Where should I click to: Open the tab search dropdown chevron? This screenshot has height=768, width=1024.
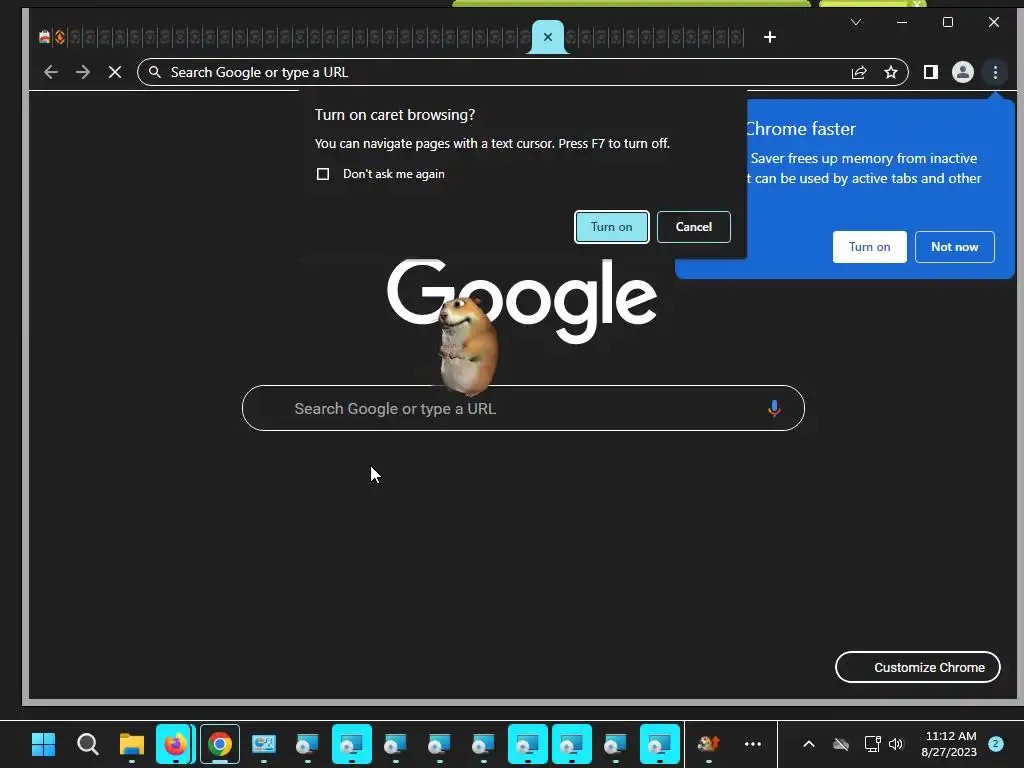[856, 22]
